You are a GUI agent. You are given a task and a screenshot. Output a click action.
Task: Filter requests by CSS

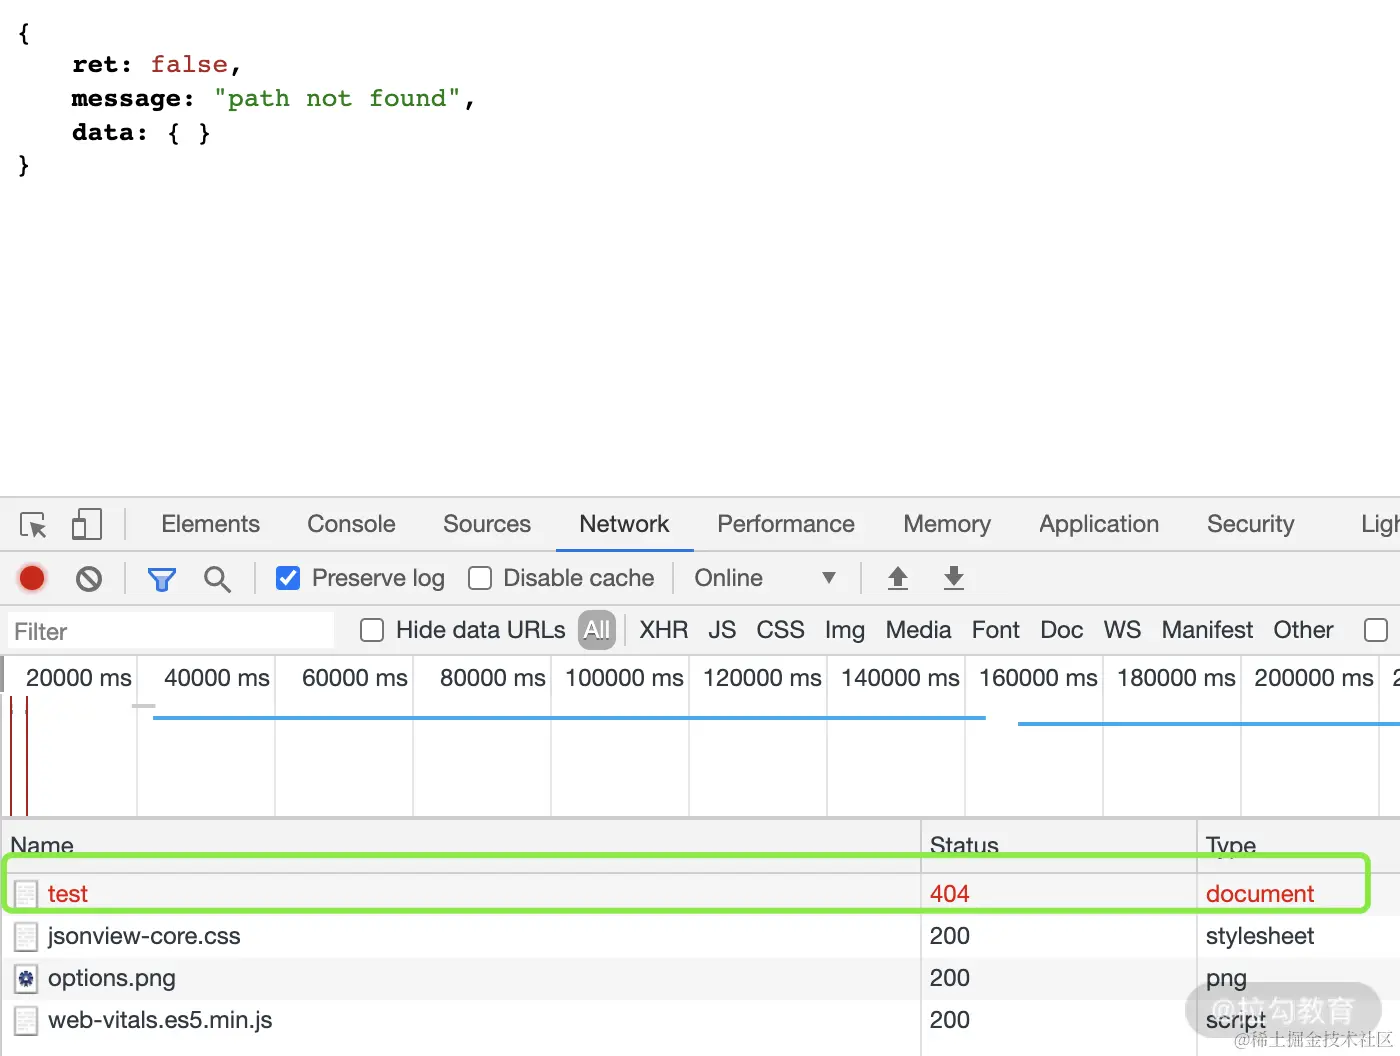coord(780,630)
